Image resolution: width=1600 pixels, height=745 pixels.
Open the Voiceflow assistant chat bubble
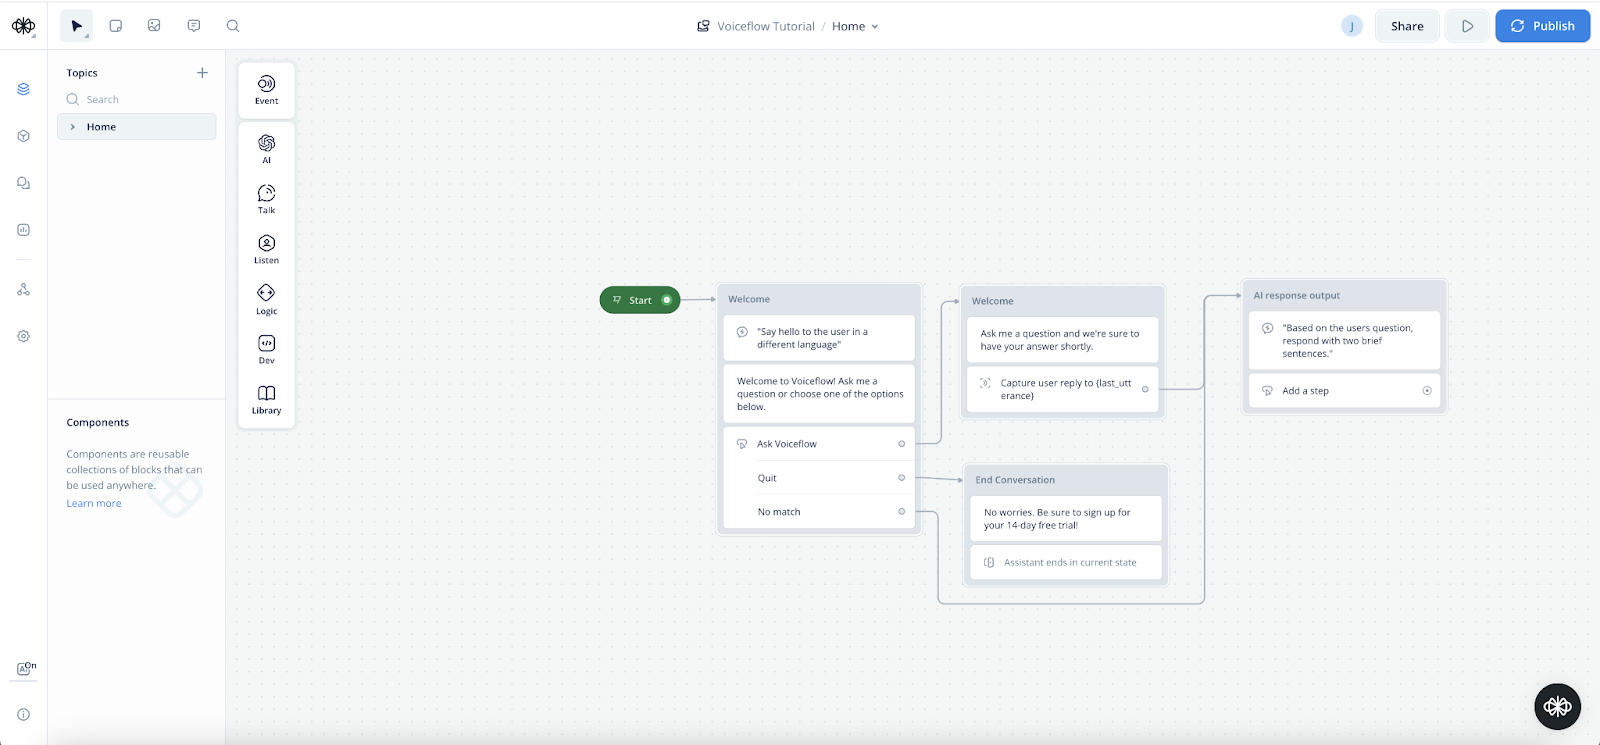(x=1557, y=707)
